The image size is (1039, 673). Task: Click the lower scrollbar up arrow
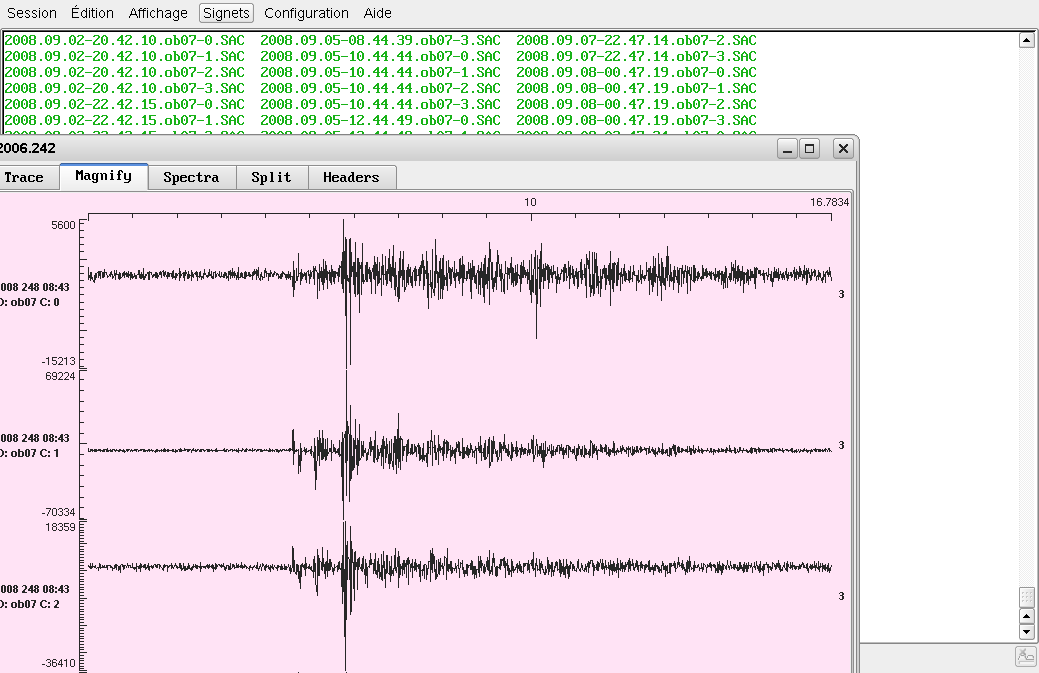pyautogui.click(x=1025, y=616)
